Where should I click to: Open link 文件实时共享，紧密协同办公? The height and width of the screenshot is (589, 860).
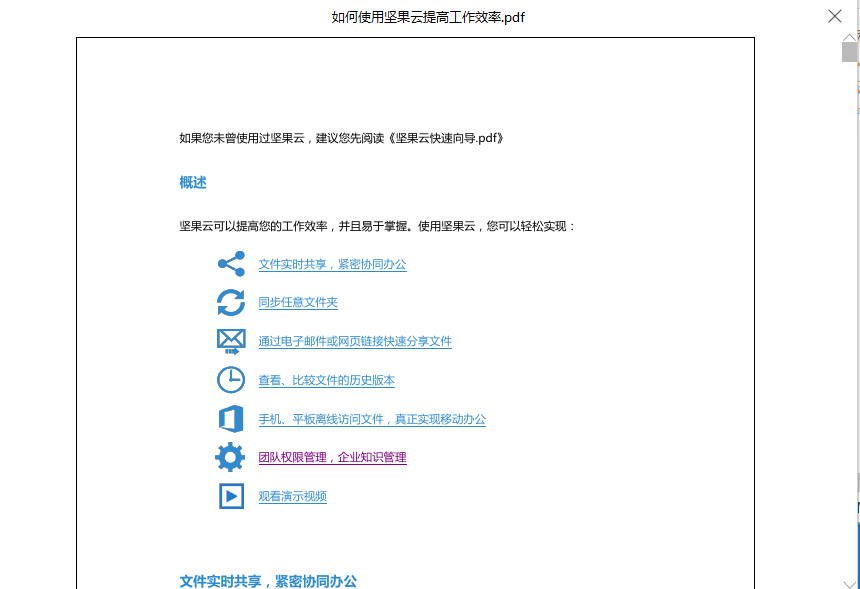tap(332, 264)
